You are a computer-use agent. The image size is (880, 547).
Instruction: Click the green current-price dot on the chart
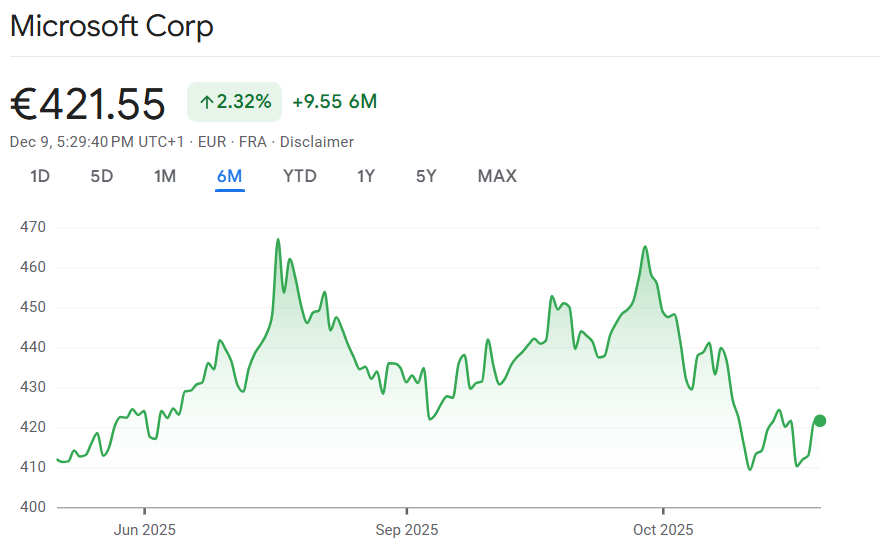(820, 421)
